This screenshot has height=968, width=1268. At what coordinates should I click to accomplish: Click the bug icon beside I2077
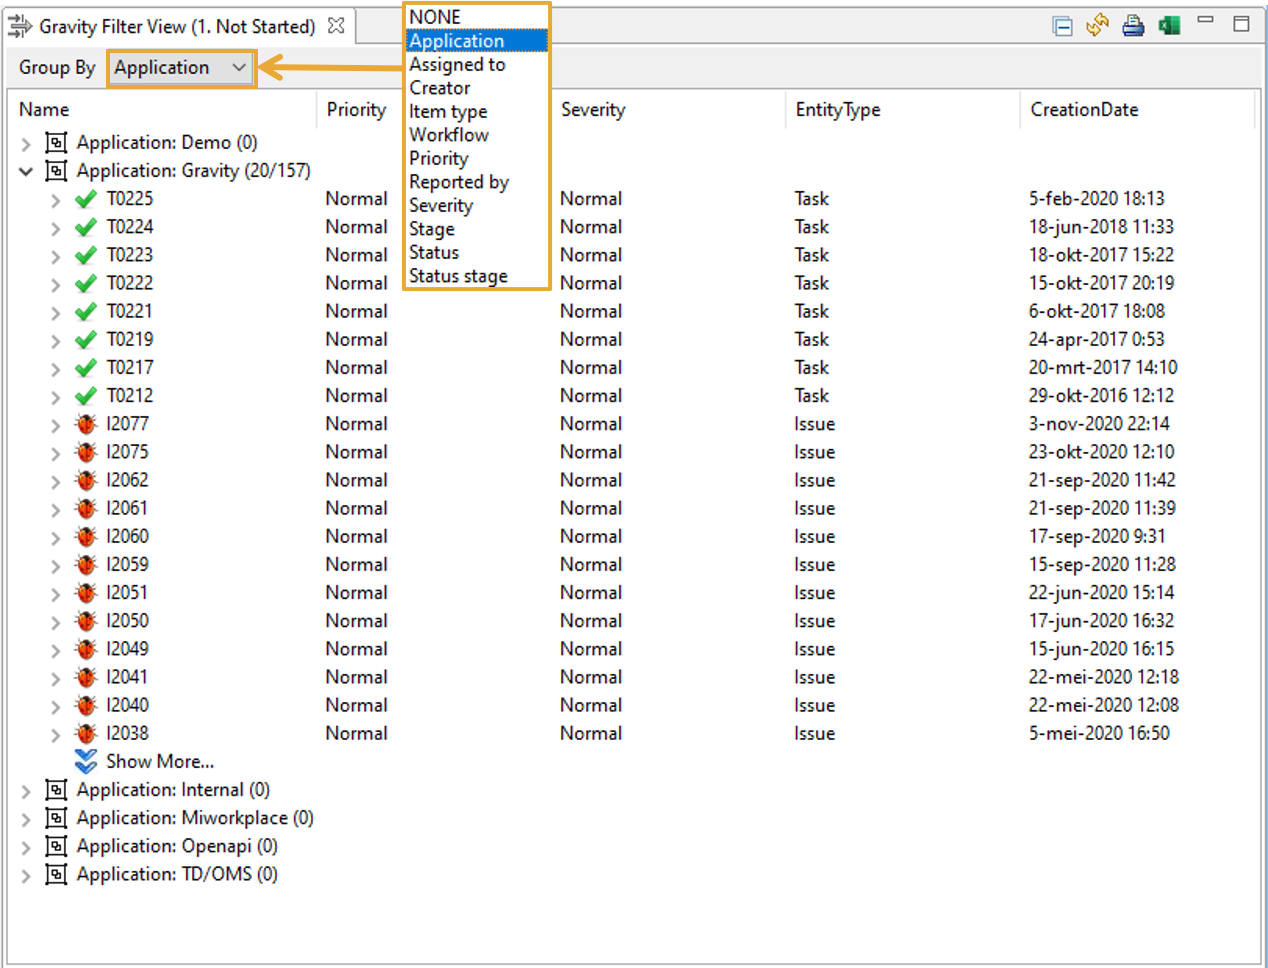point(86,424)
